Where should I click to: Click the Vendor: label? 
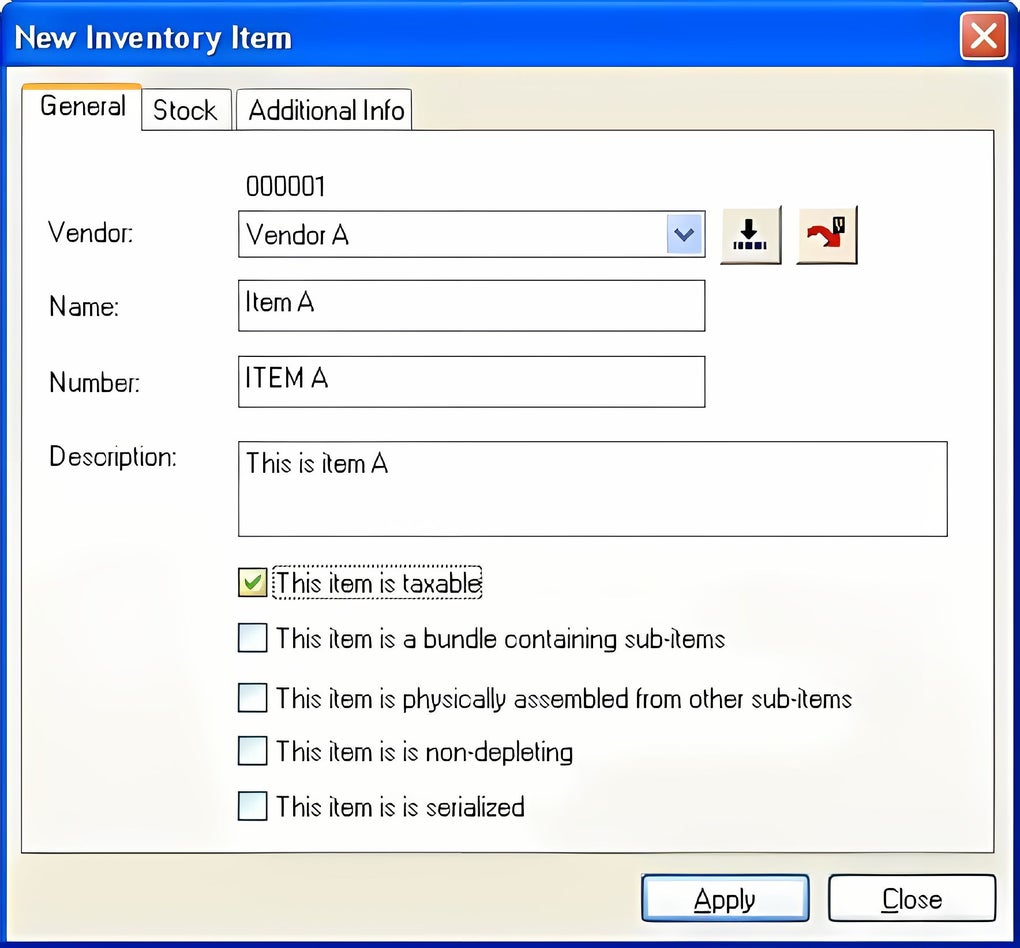click(90, 232)
